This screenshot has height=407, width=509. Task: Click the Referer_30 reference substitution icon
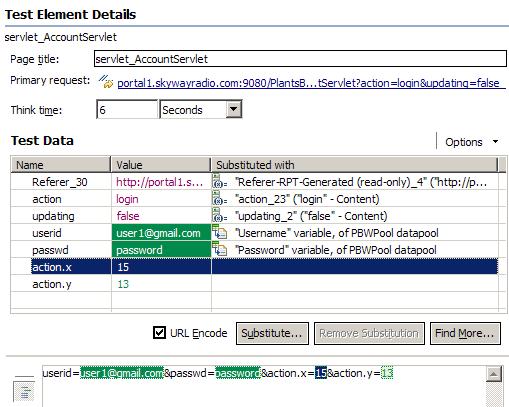[219, 181]
